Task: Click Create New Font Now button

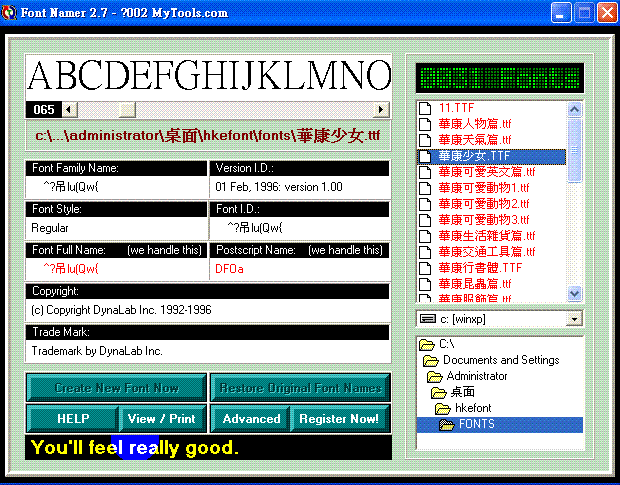Action: pyautogui.click(x=117, y=388)
